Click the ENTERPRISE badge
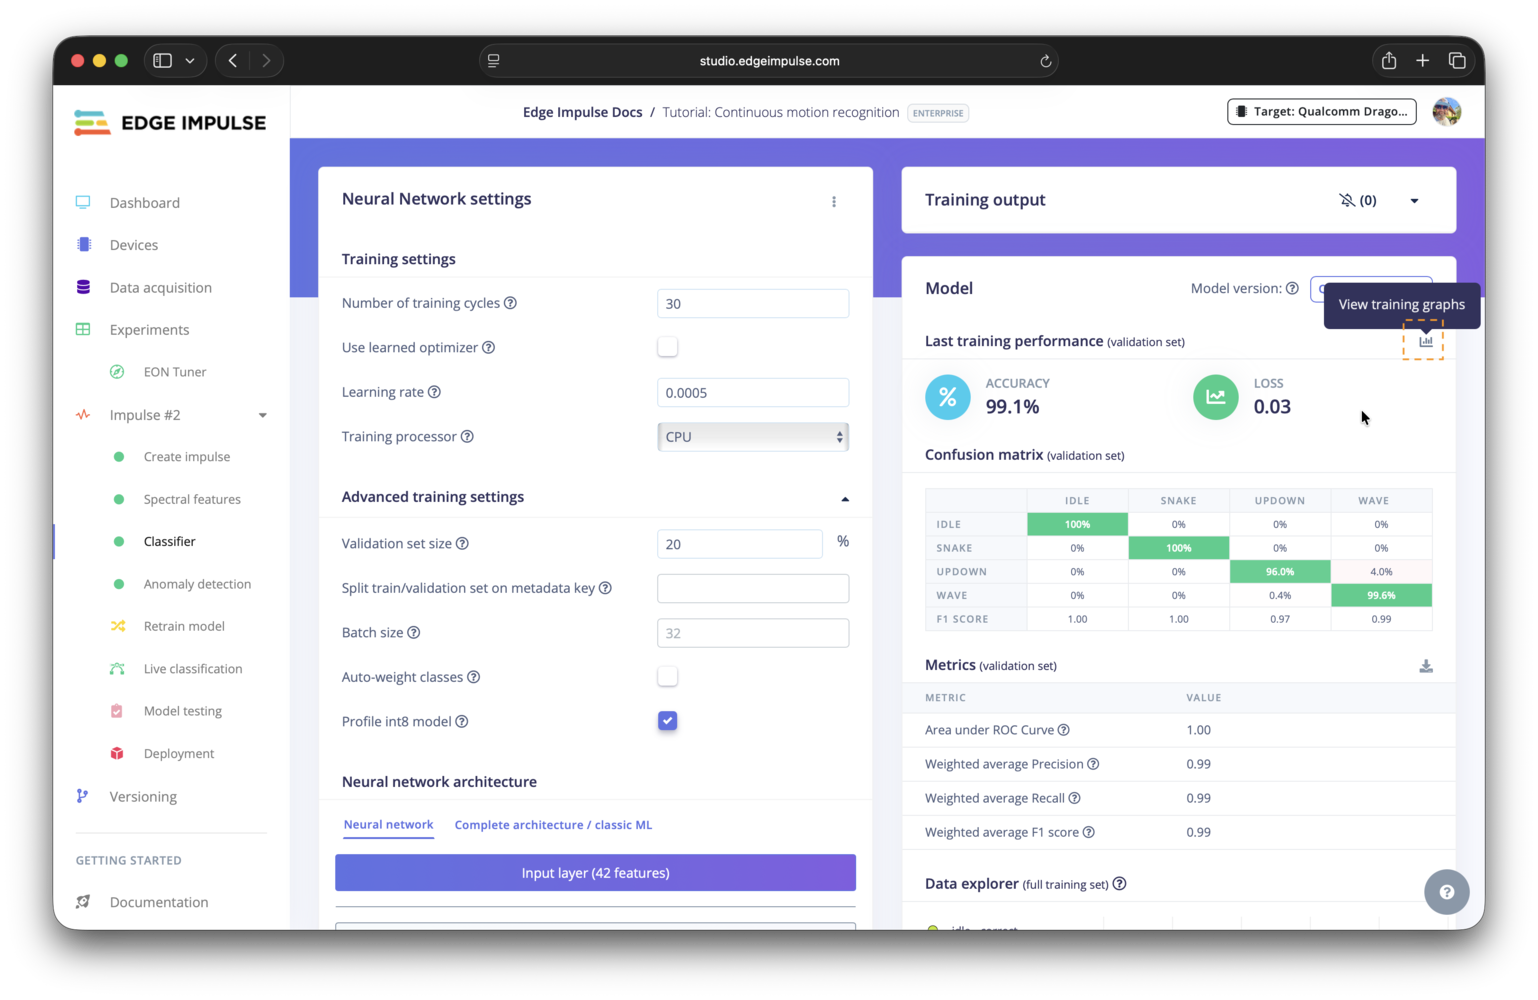The height and width of the screenshot is (1000, 1538). click(x=938, y=113)
